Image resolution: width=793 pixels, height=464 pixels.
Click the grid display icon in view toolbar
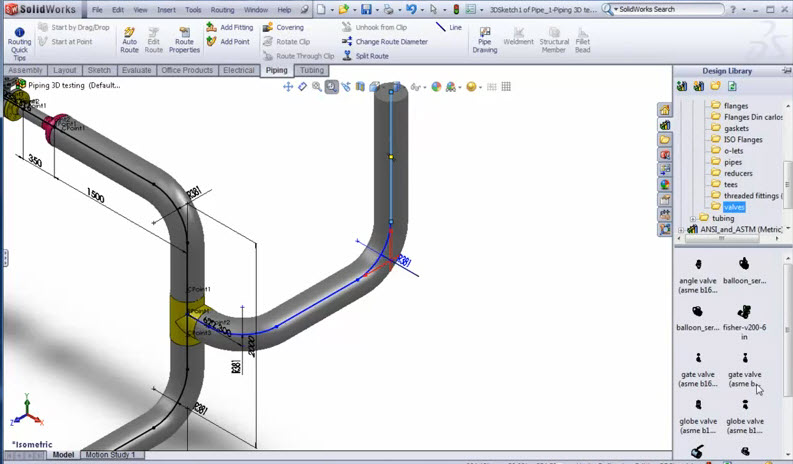[x=506, y=87]
